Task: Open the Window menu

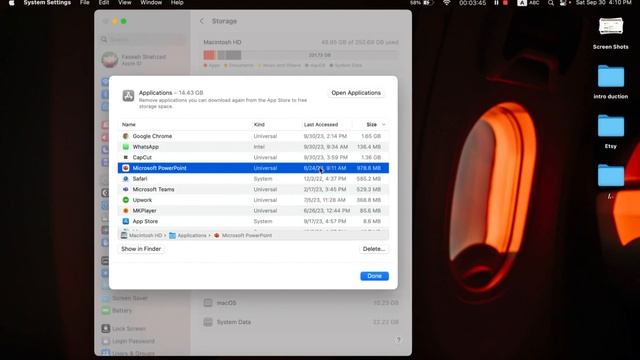Action: pos(151,3)
